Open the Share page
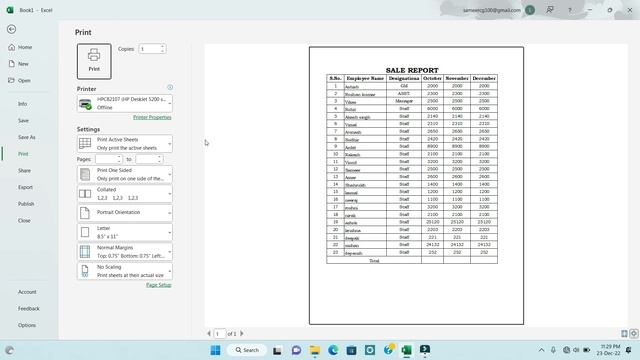Viewport: 640px width, 360px height. 24,170
